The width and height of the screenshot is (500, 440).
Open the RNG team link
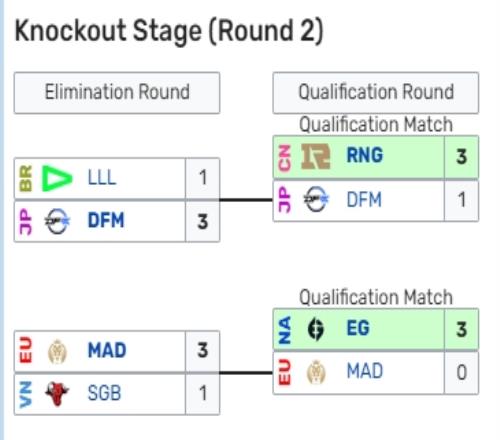[365, 155]
